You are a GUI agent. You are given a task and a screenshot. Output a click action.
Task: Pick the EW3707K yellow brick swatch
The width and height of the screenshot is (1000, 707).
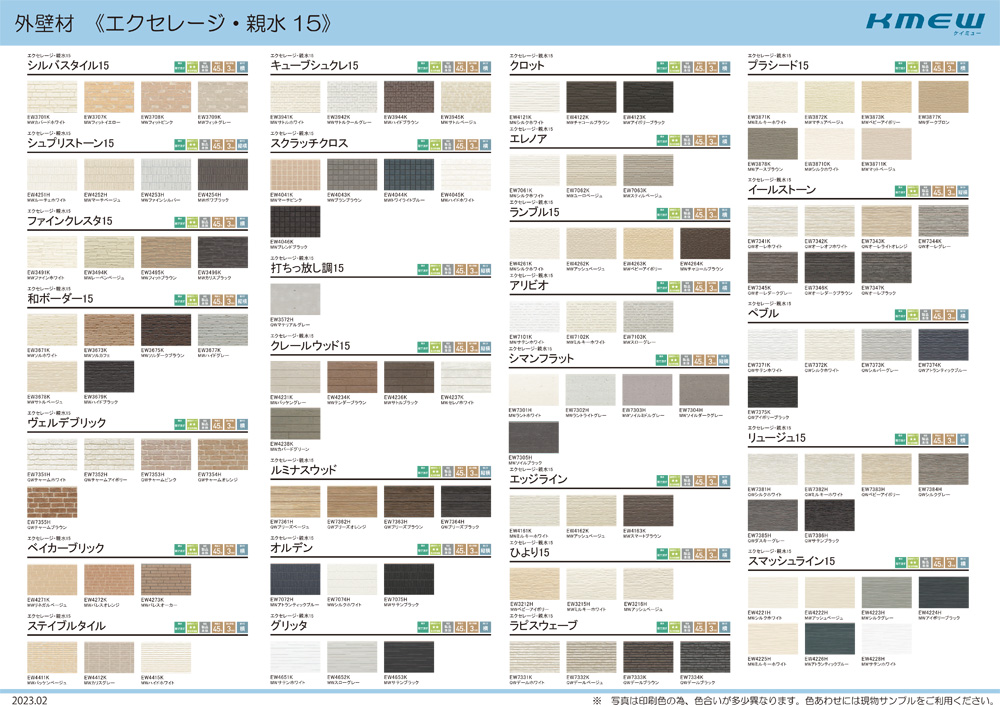tap(109, 97)
